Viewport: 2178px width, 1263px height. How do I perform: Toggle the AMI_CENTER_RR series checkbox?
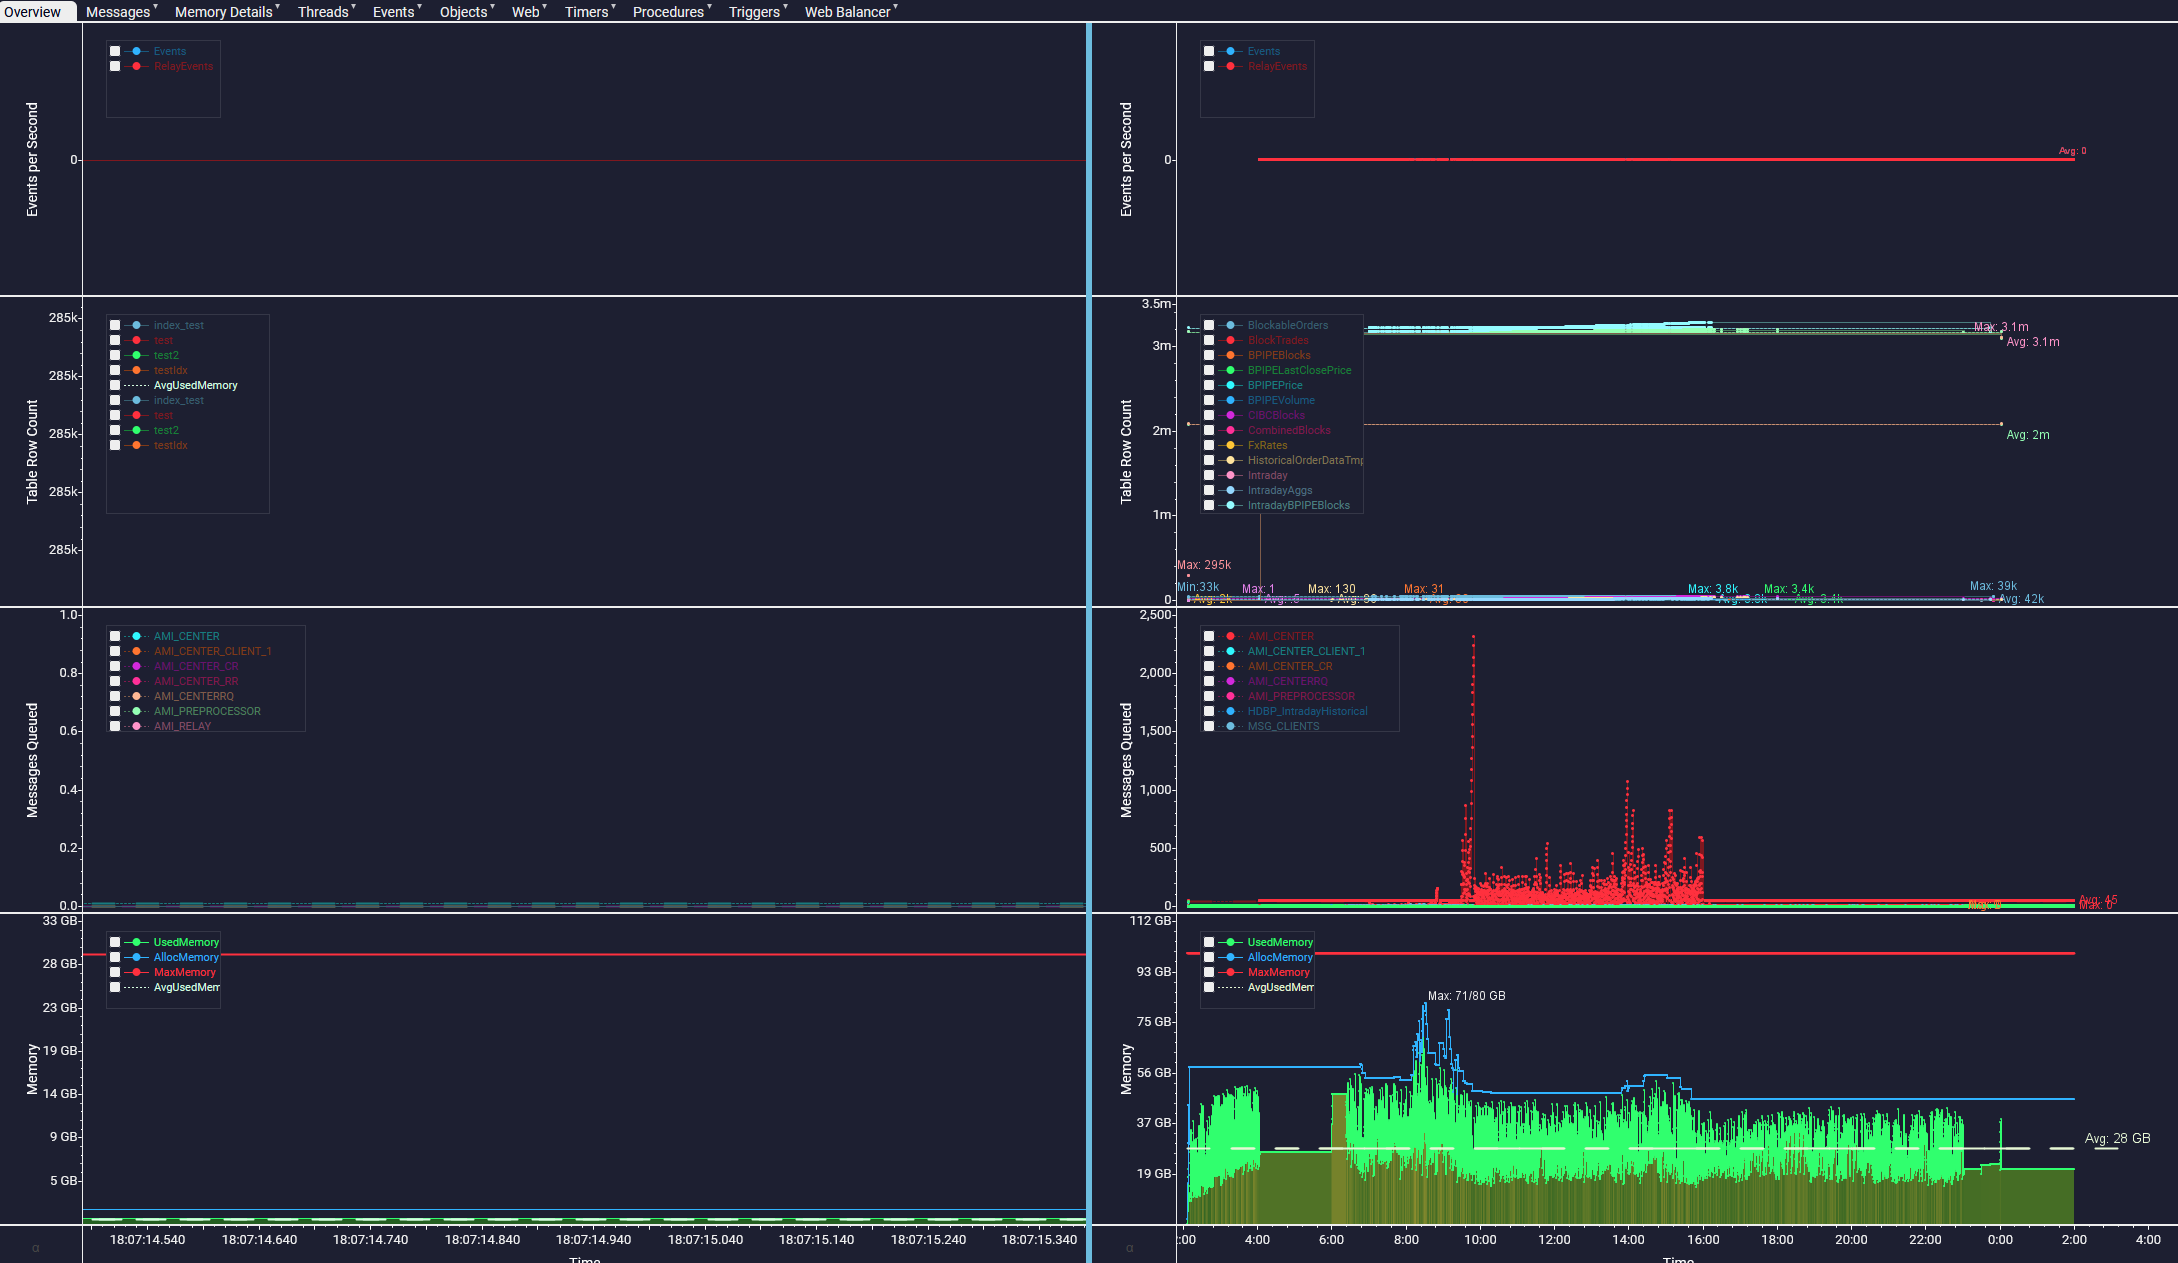pyautogui.click(x=115, y=681)
